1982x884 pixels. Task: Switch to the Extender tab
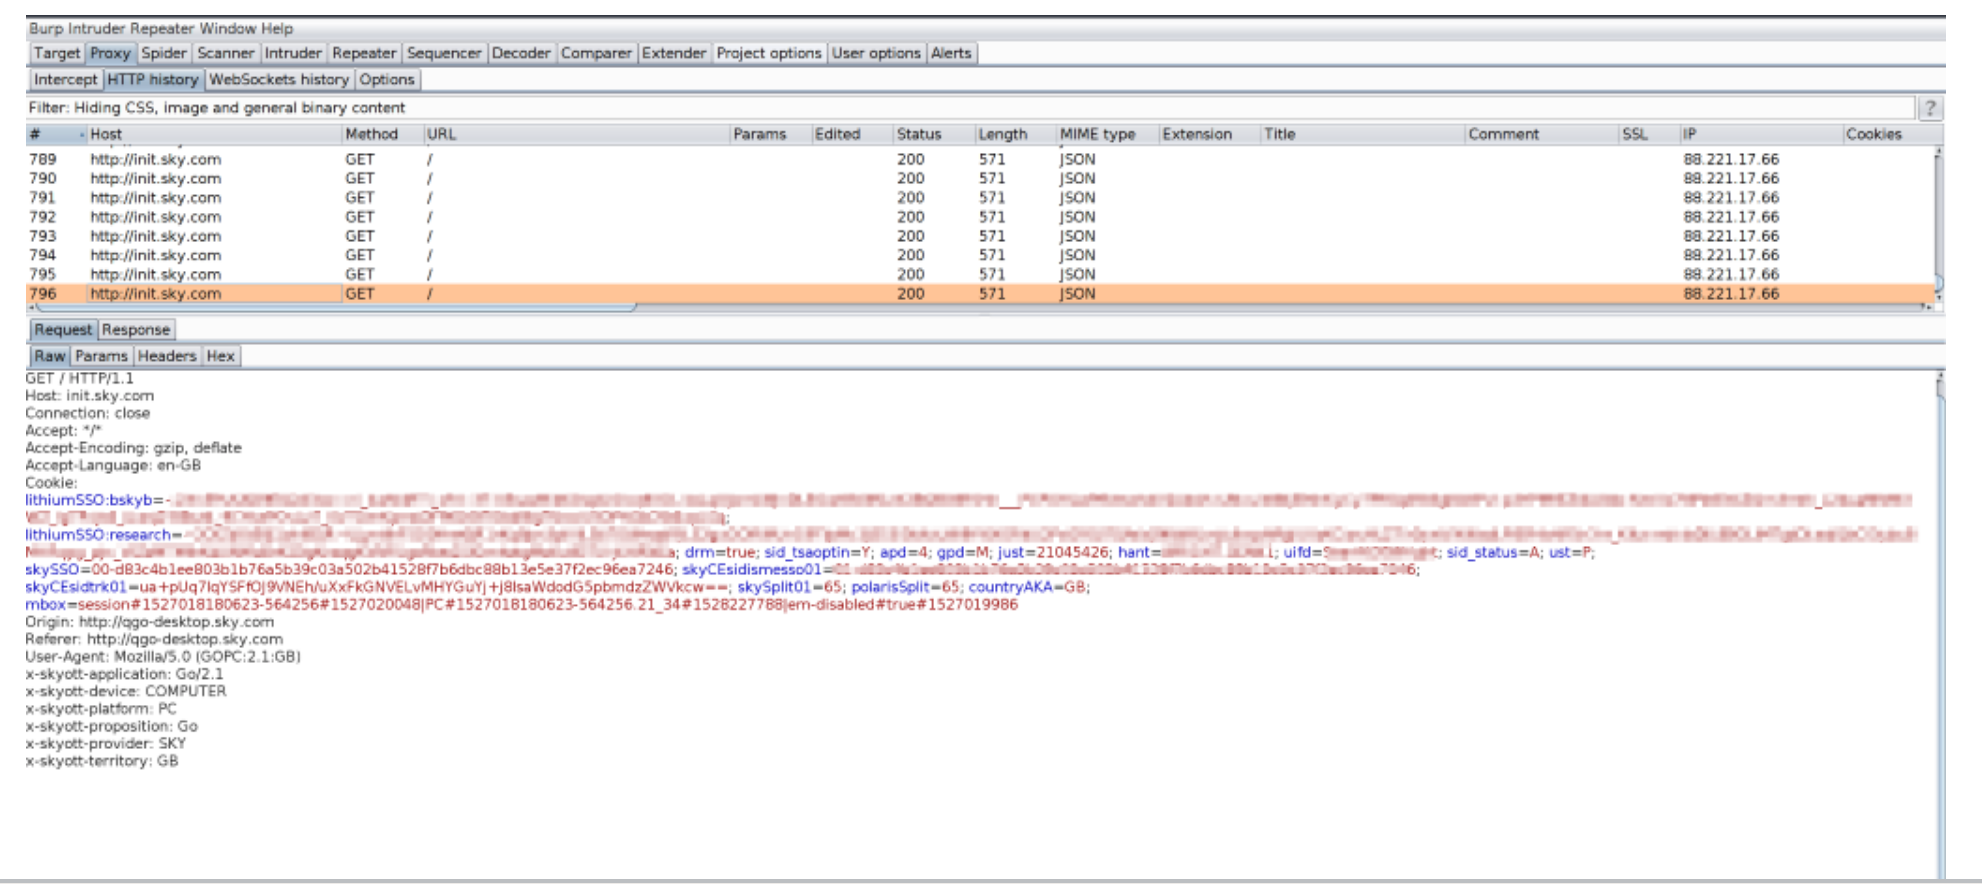[674, 53]
